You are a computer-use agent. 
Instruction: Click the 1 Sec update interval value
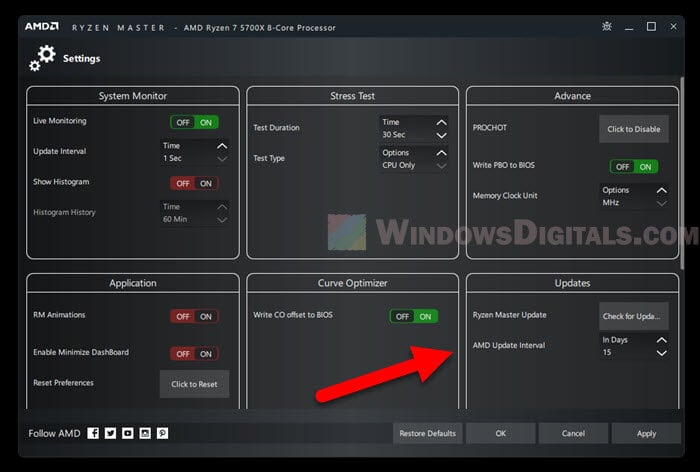pyautogui.click(x=172, y=158)
